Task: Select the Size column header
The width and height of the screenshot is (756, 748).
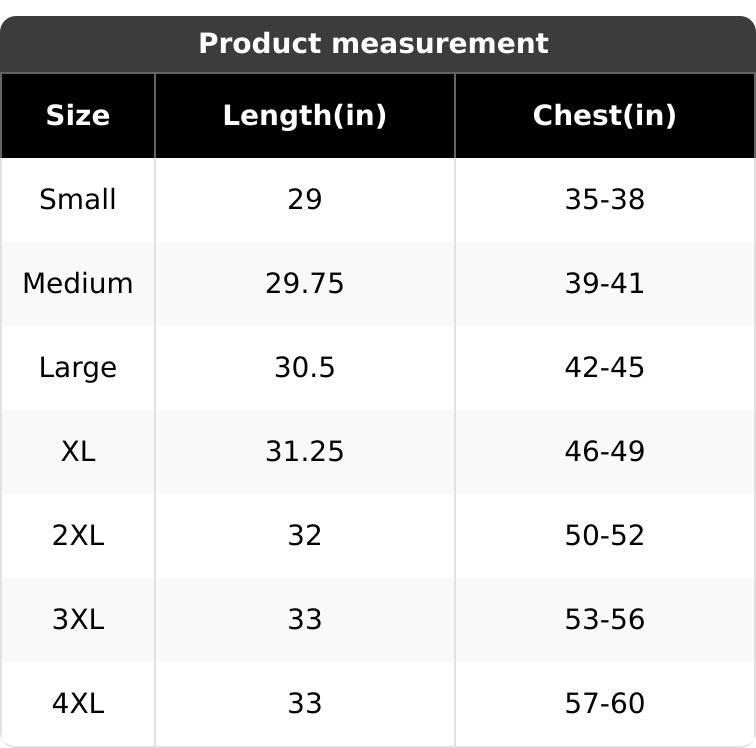Action: (78, 116)
